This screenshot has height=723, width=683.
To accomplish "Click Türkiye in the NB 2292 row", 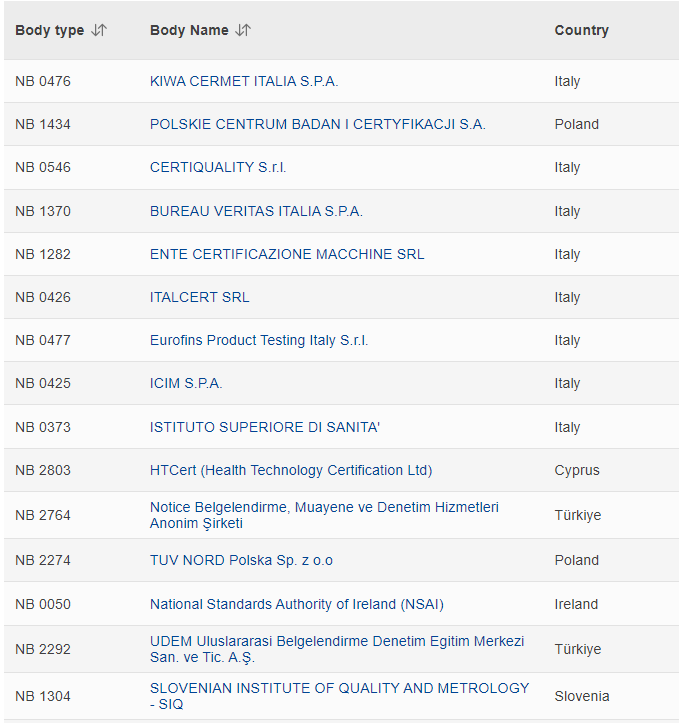I will tap(578, 649).
